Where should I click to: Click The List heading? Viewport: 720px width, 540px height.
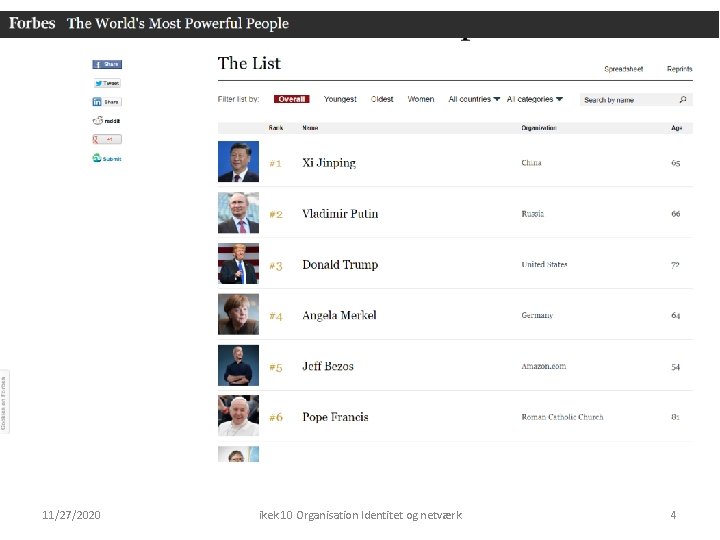tap(249, 63)
